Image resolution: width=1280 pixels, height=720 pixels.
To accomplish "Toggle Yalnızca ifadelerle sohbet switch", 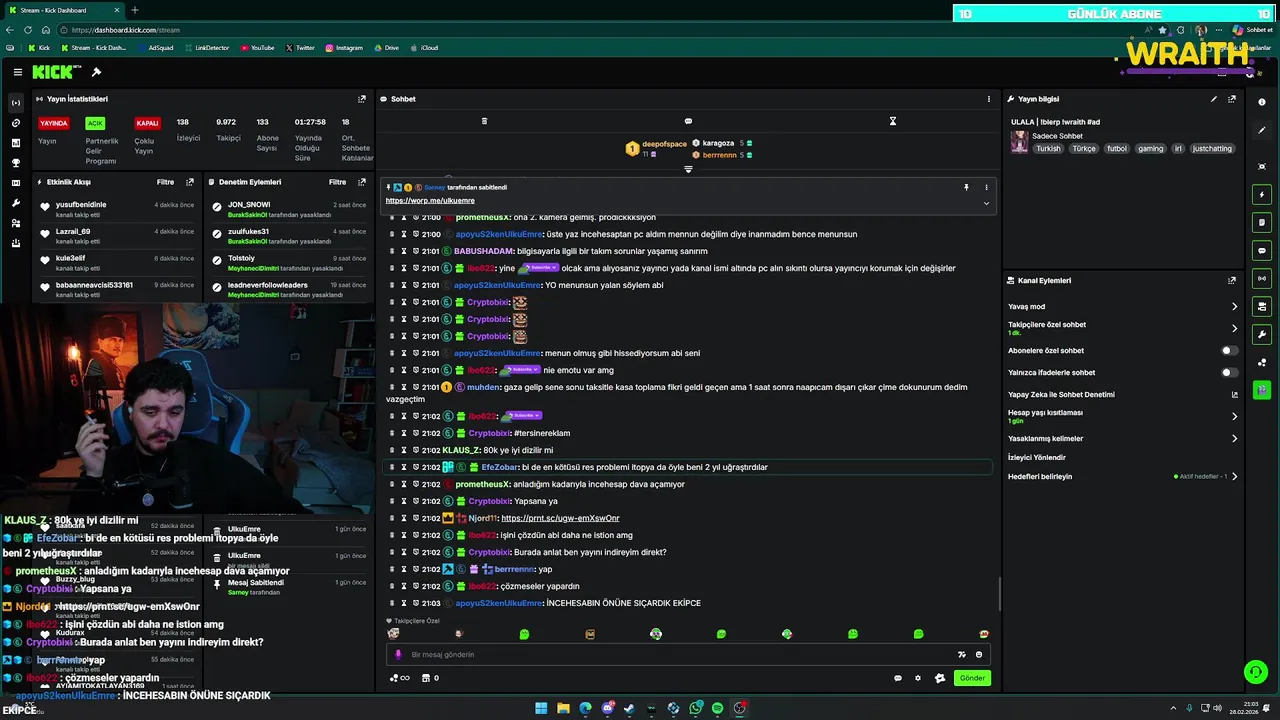I will 1229,373.
